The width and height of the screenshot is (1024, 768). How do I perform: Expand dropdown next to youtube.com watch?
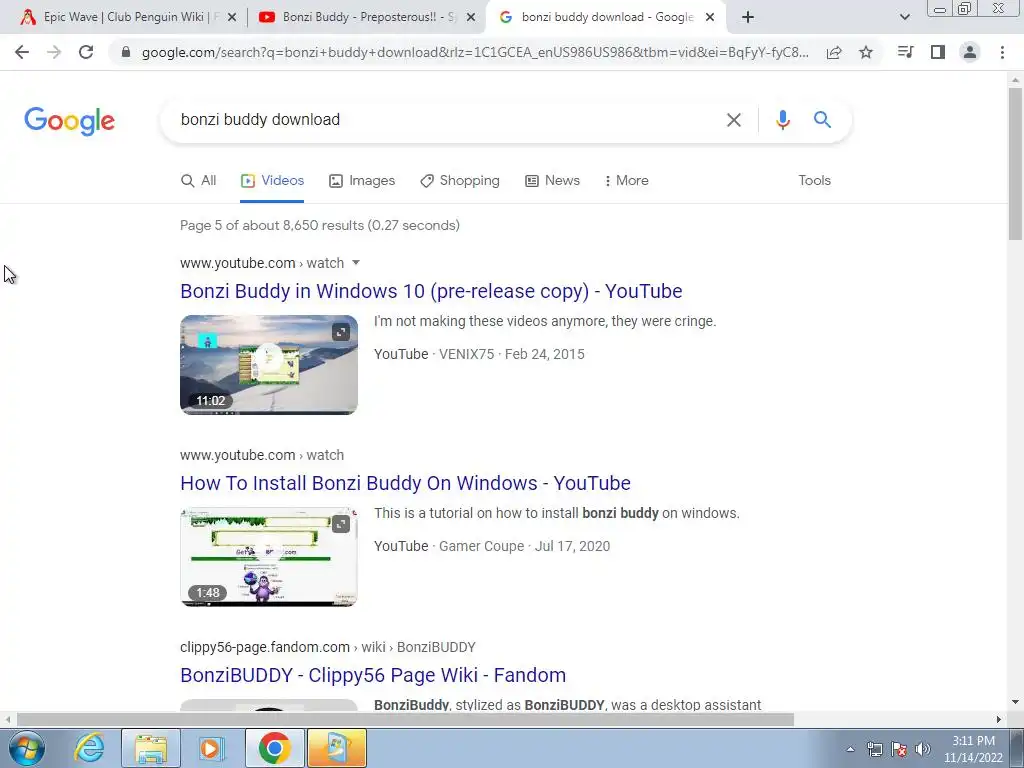pos(356,263)
